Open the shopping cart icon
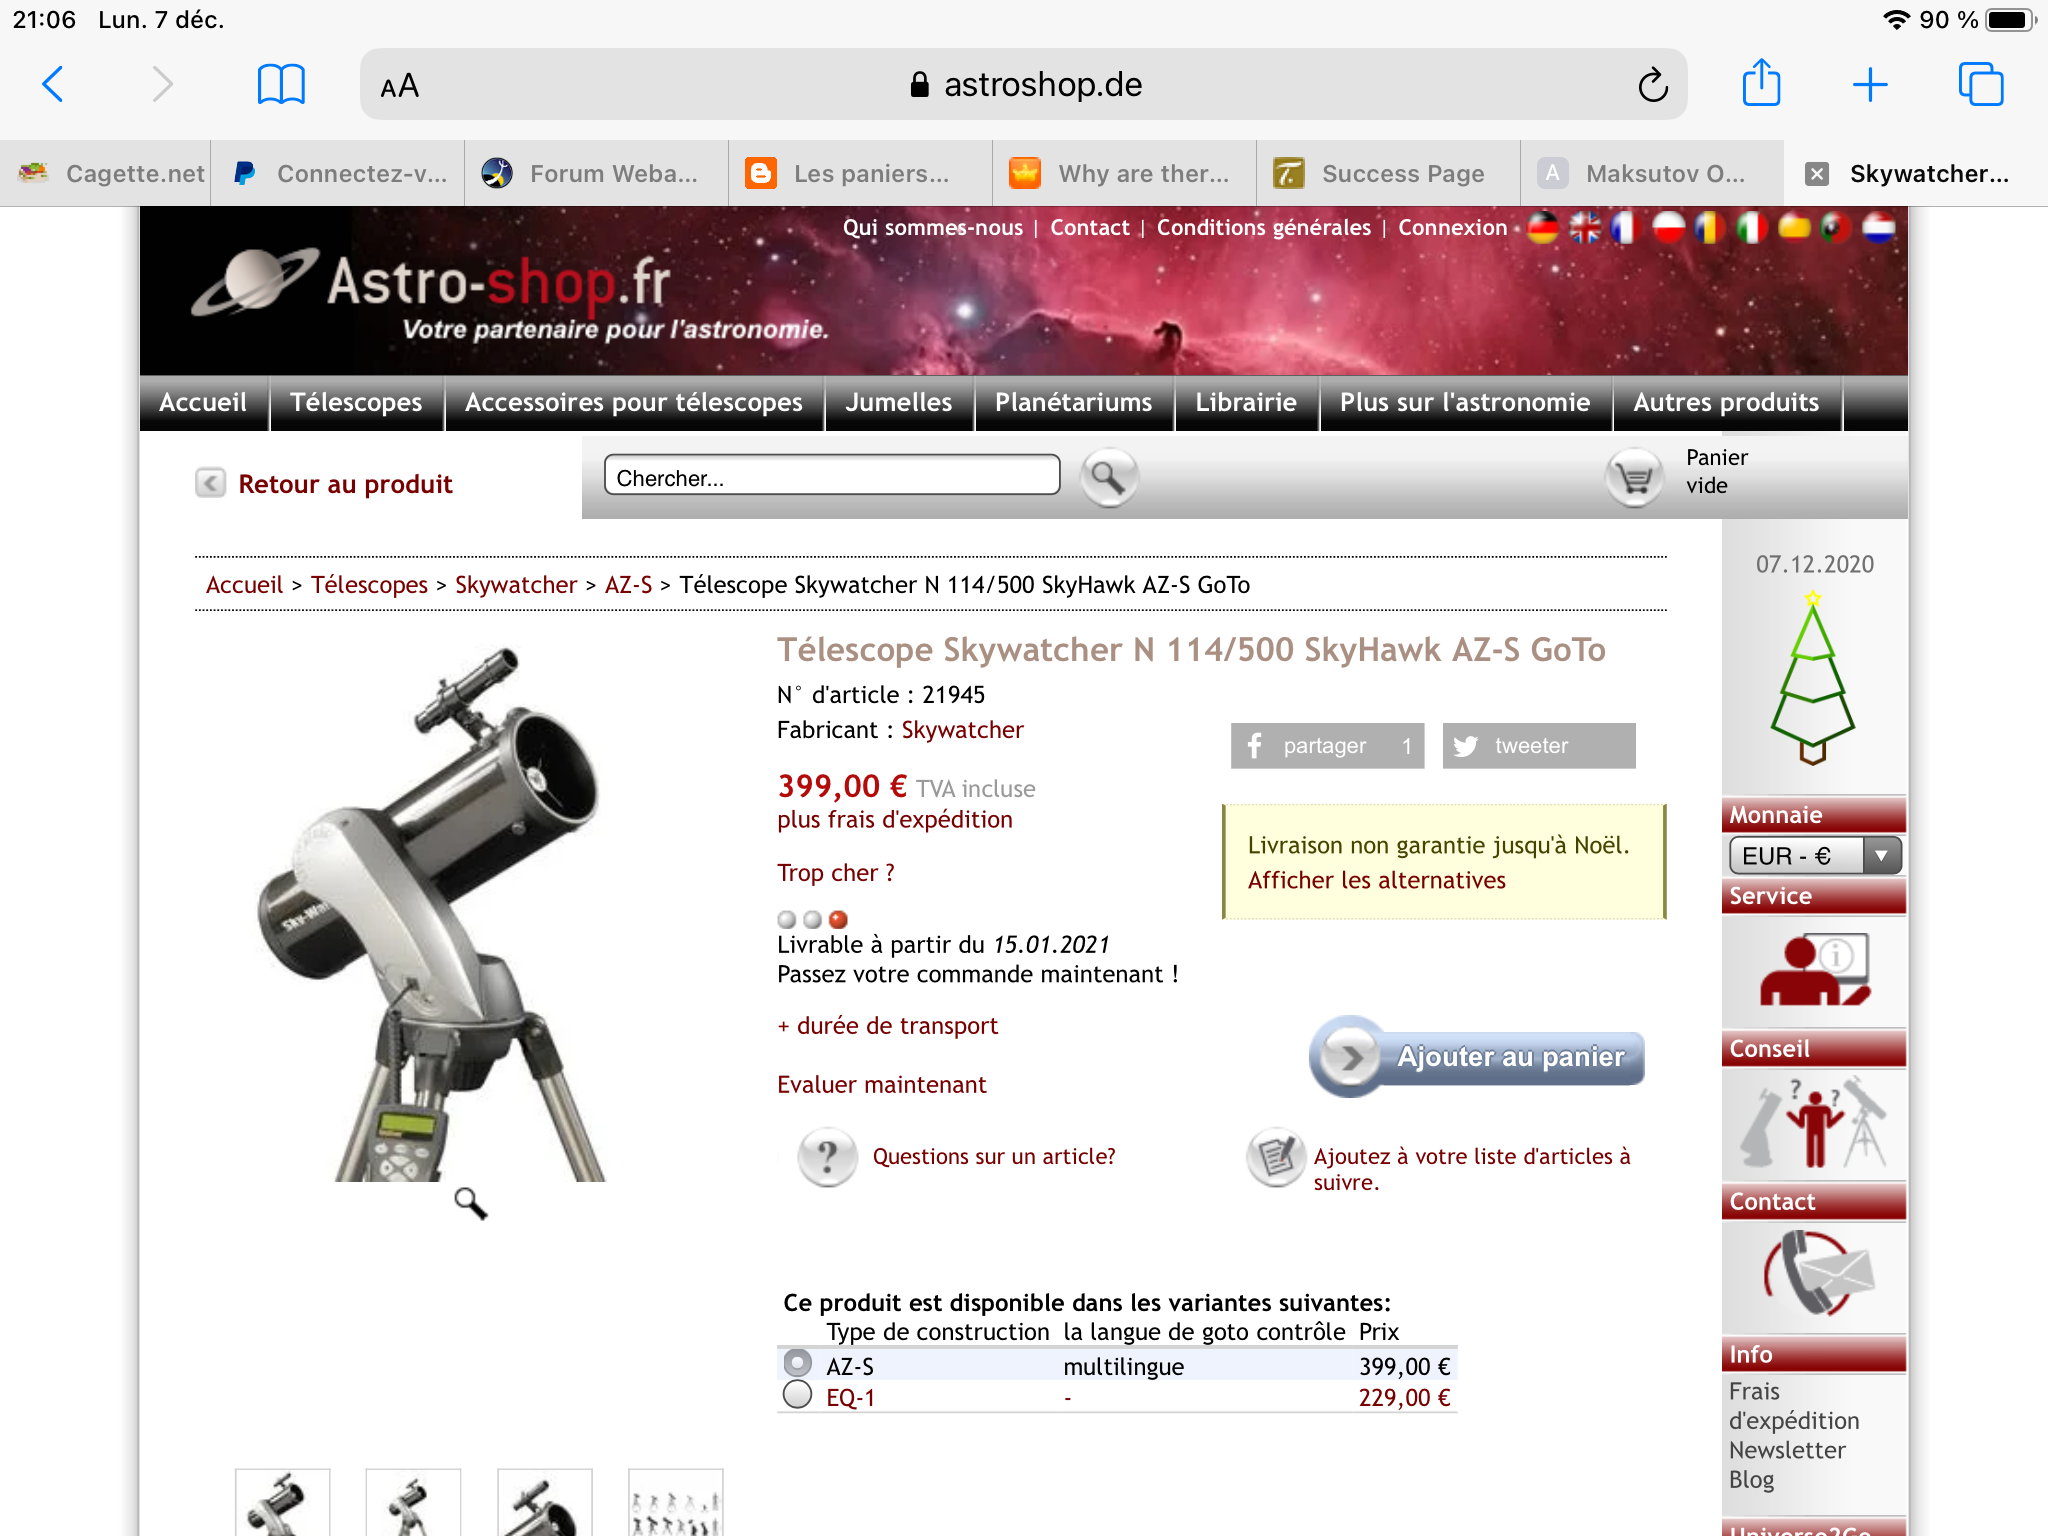2048x1536 pixels. pos(1634,477)
